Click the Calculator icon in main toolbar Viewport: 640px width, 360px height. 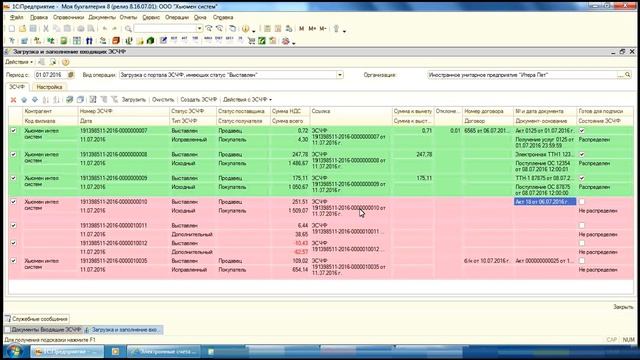[x=267, y=29]
